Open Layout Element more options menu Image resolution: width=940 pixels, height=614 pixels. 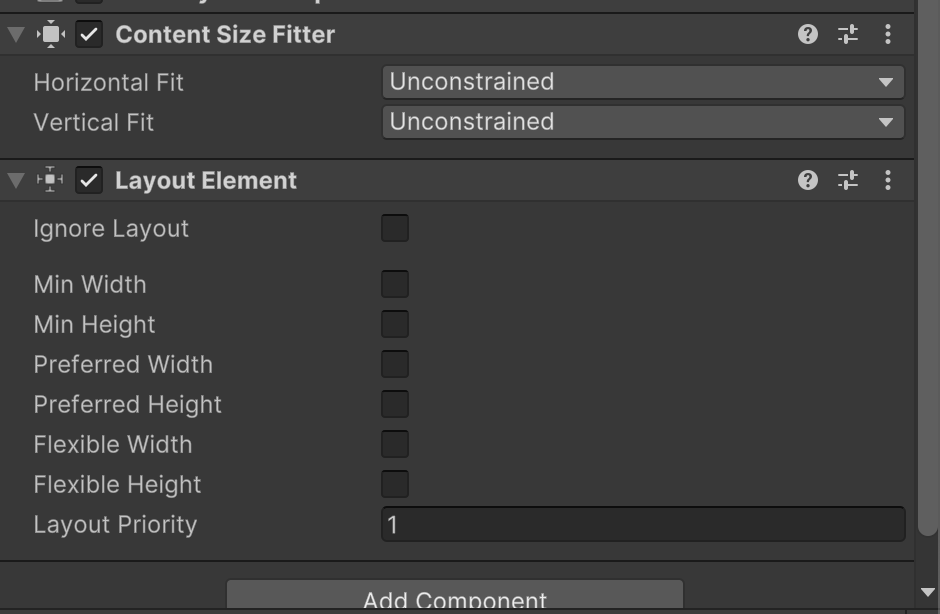(888, 181)
